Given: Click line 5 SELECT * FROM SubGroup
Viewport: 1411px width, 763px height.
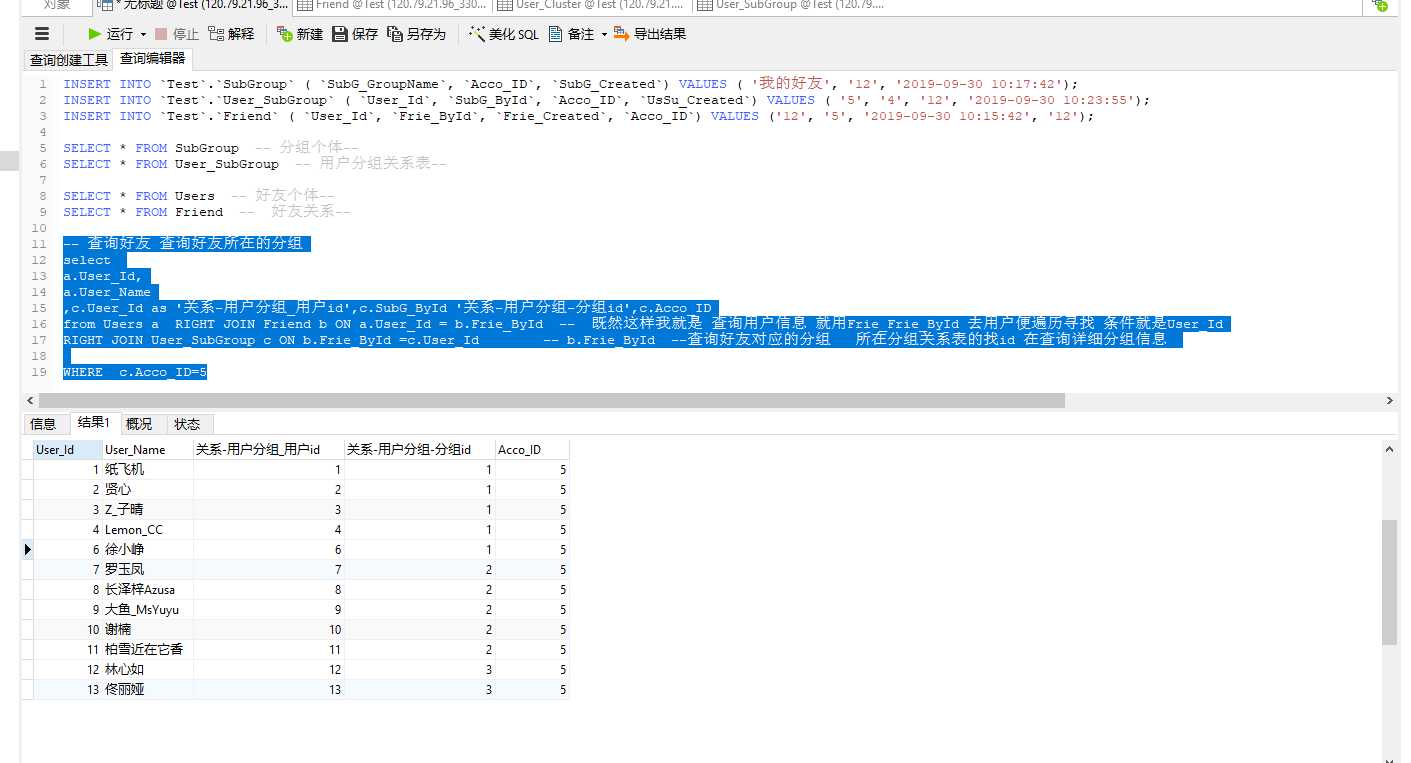Looking at the screenshot, I should pos(151,148).
